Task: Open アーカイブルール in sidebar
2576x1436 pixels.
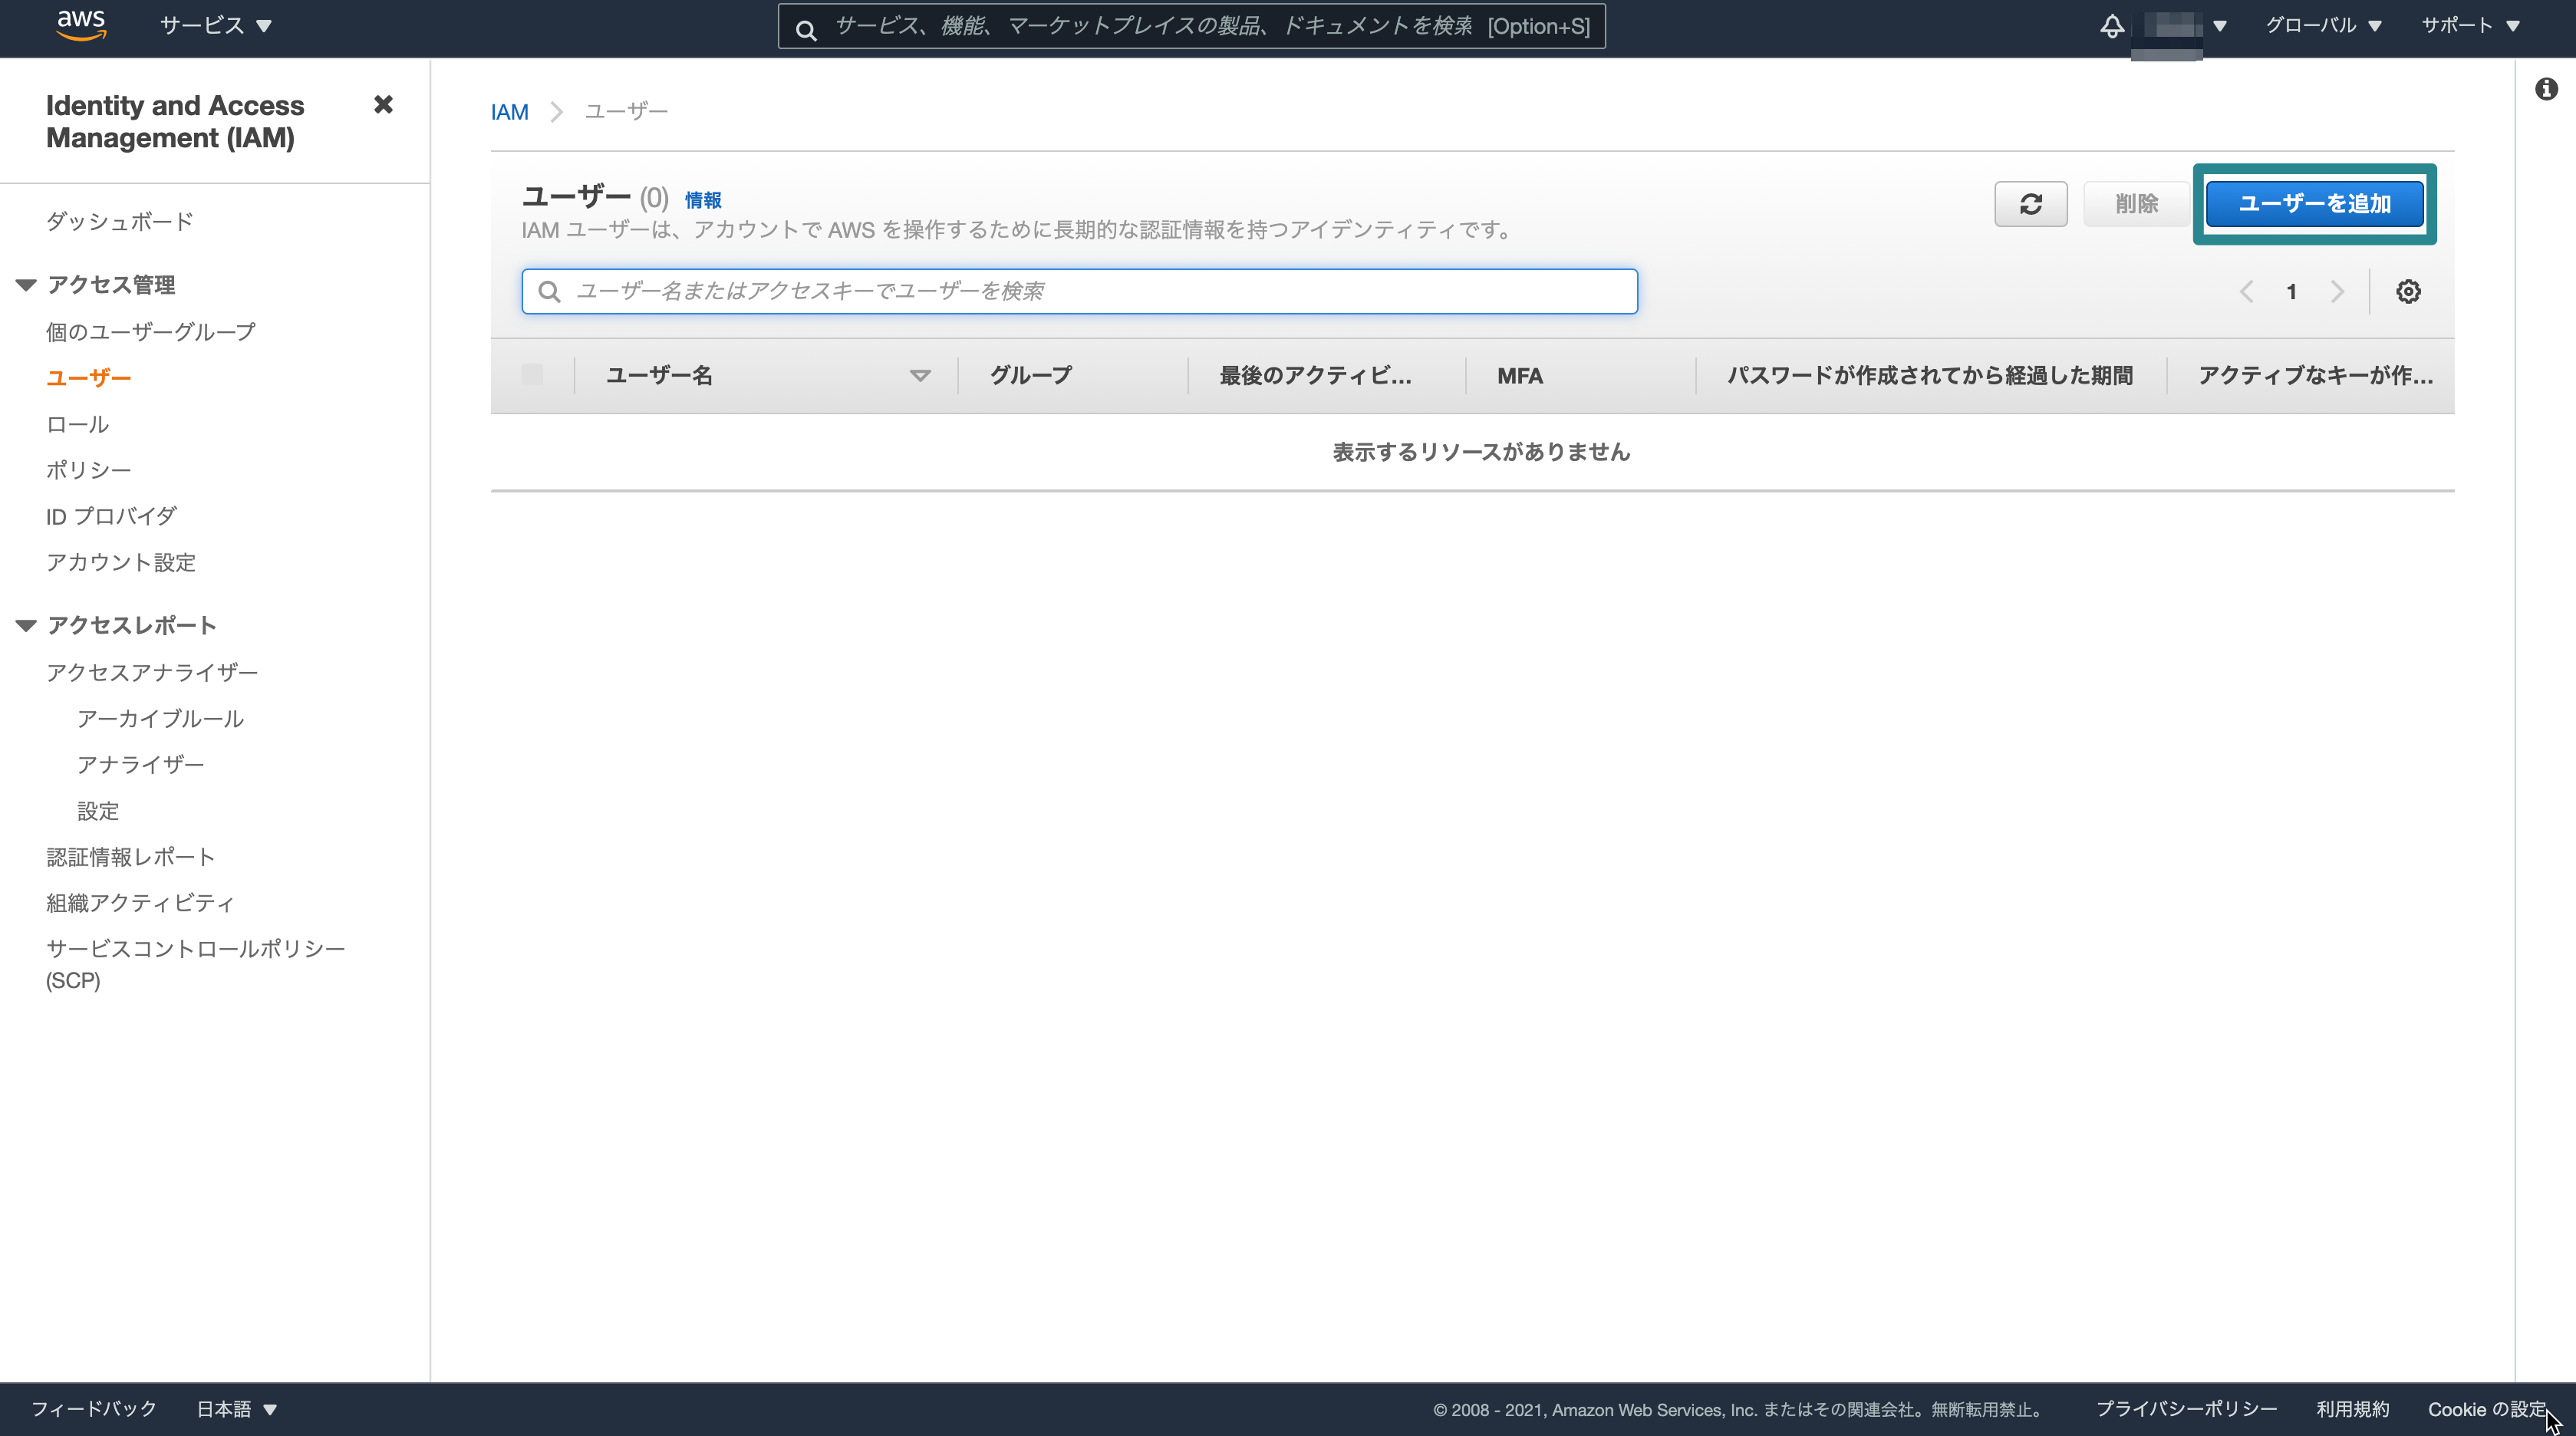Action: click(161, 719)
